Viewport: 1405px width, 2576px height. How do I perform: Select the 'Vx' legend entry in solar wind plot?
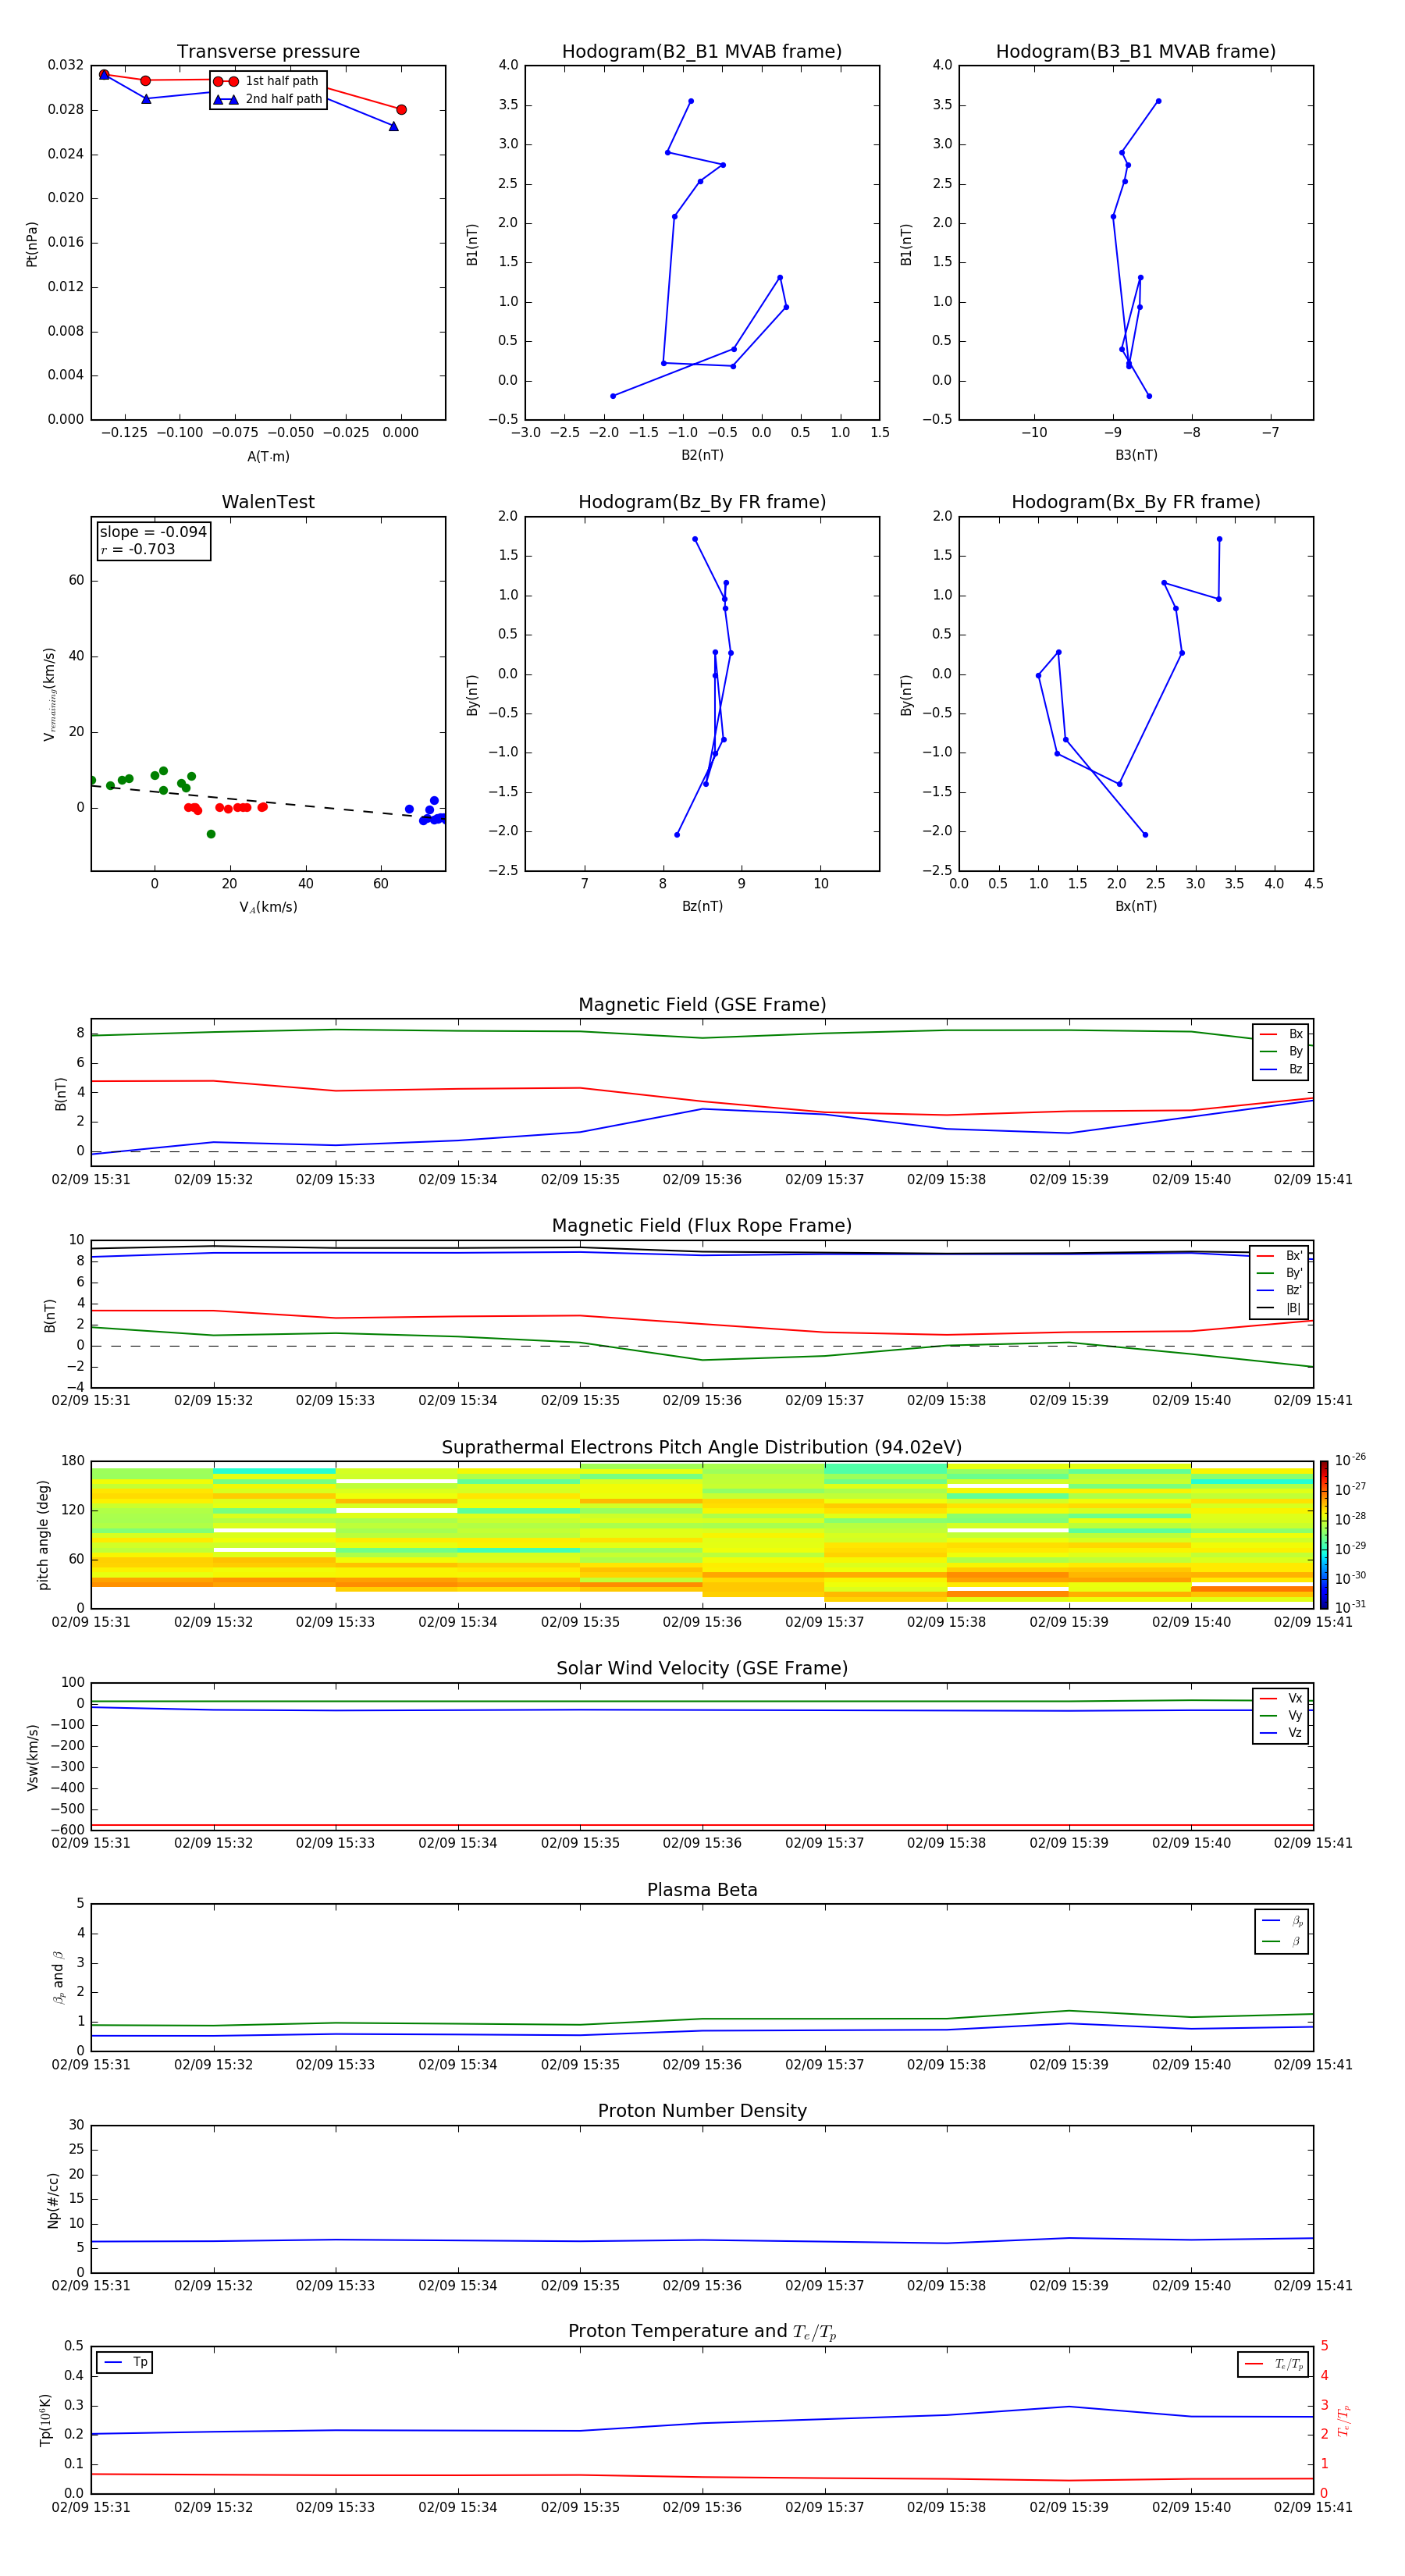[x=1281, y=1699]
